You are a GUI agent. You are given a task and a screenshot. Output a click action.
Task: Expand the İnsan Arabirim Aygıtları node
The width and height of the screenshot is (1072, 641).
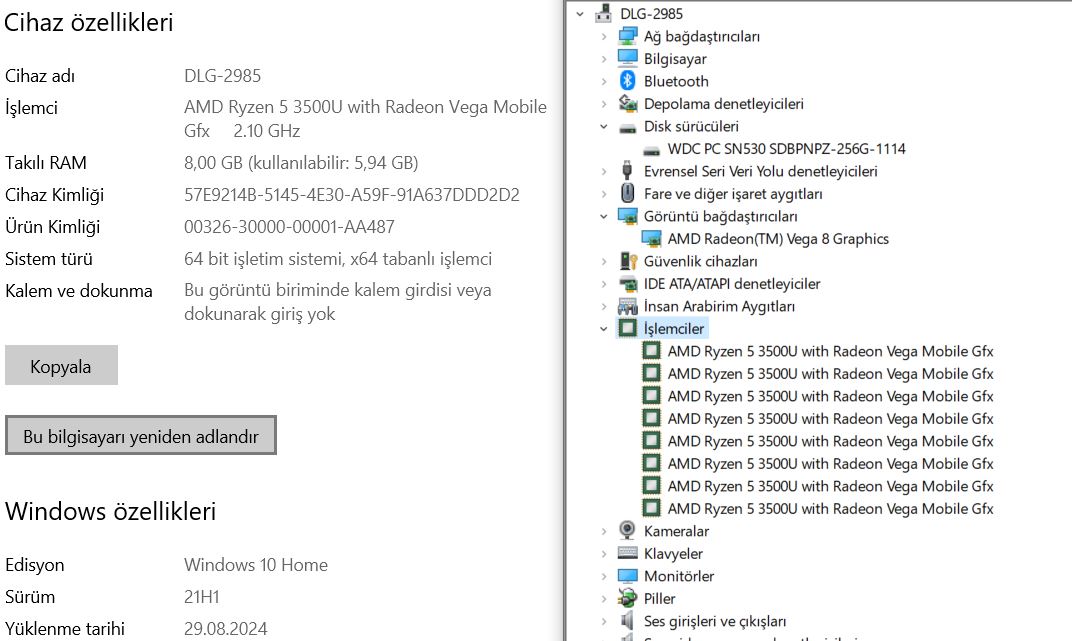click(x=604, y=307)
